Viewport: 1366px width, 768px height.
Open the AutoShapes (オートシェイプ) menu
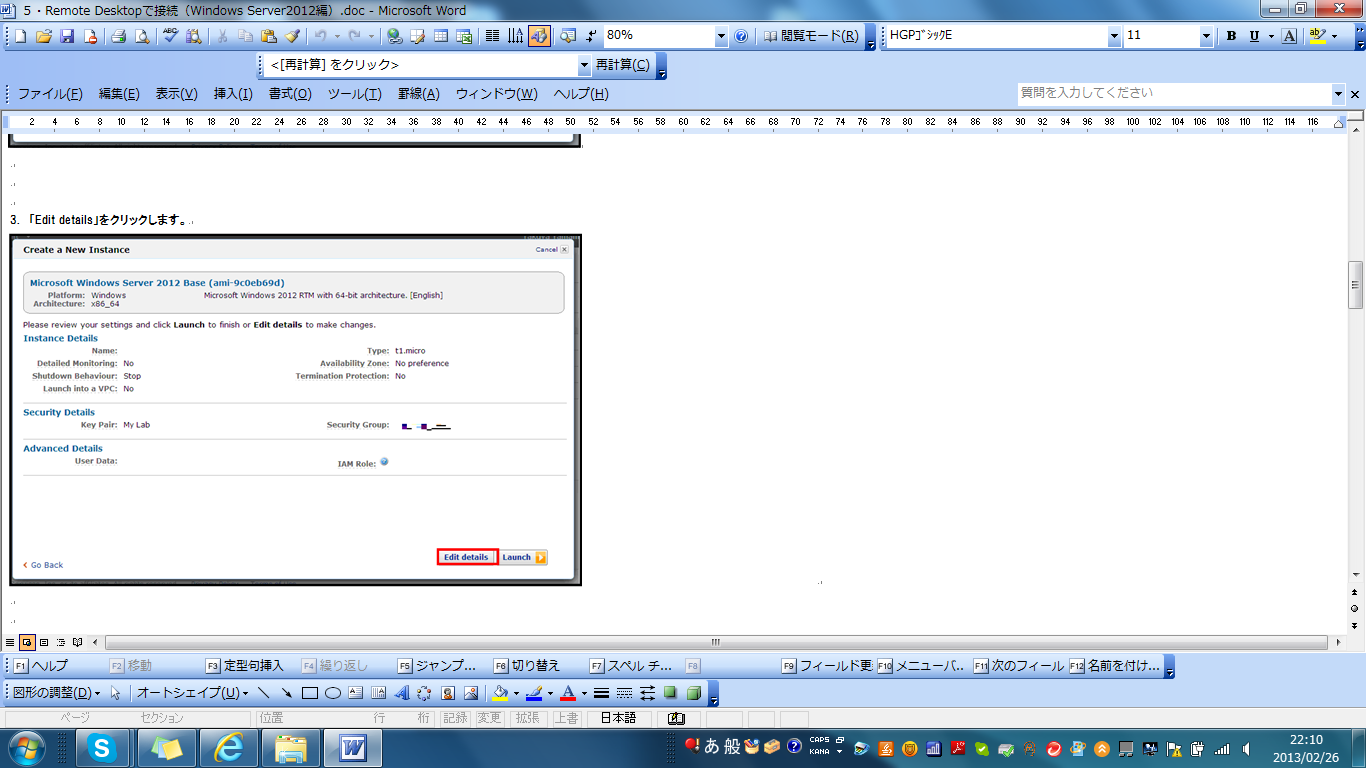tap(191, 692)
